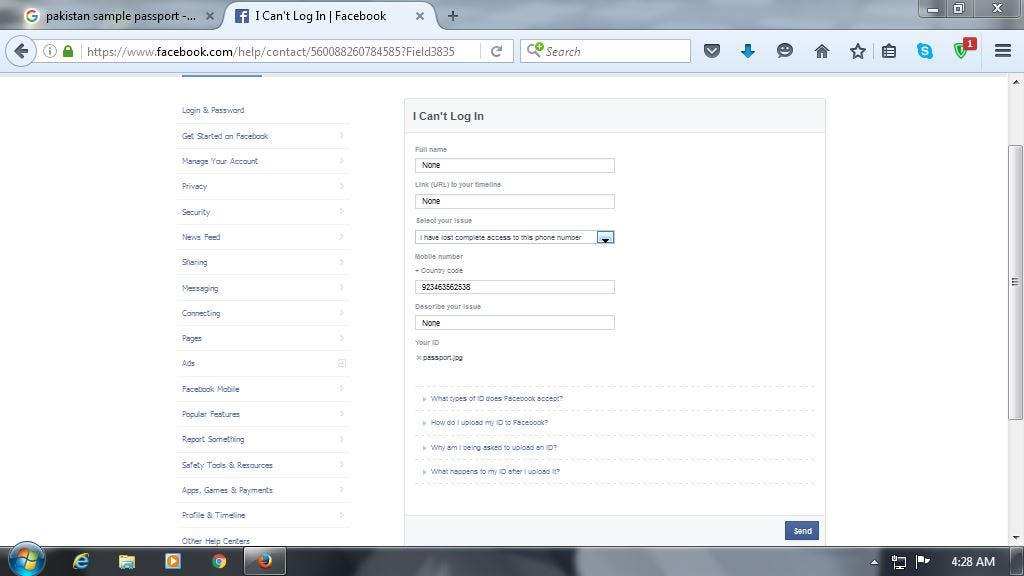Viewport: 1024px width, 576px height.
Task: Submit the form with Send button
Action: [801, 530]
